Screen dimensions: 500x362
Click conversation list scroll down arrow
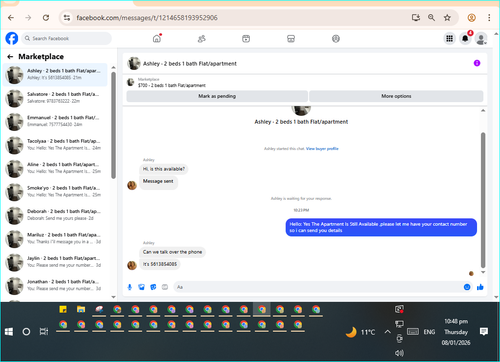click(x=113, y=297)
